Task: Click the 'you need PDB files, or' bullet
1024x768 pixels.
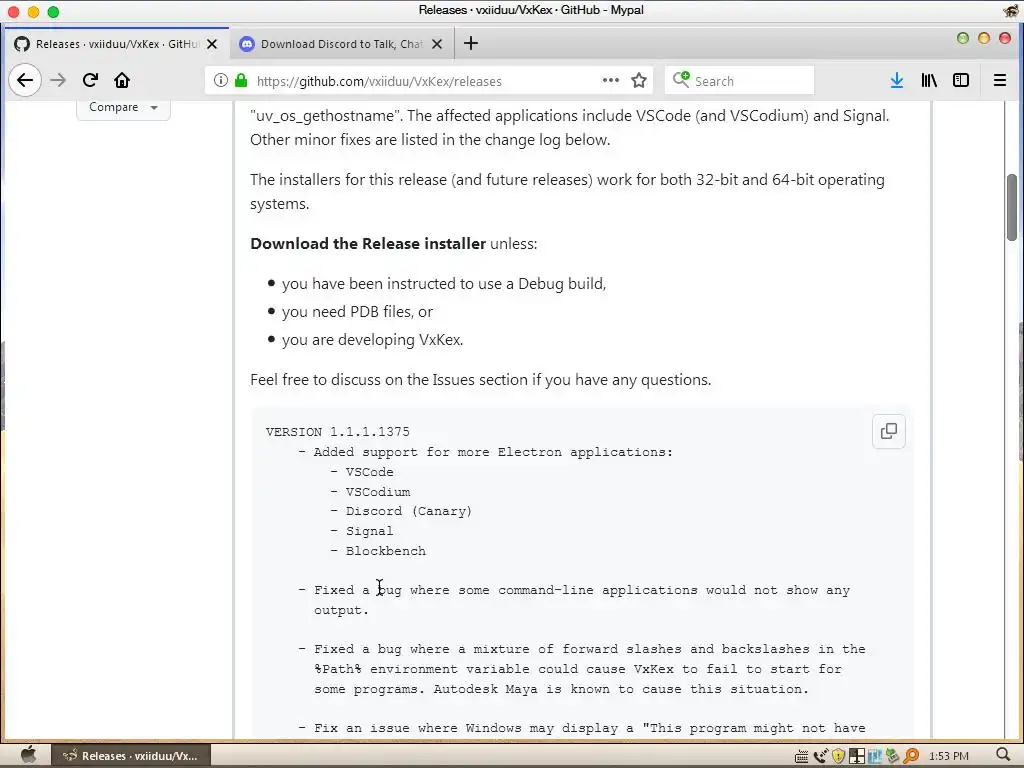Action: point(357,312)
